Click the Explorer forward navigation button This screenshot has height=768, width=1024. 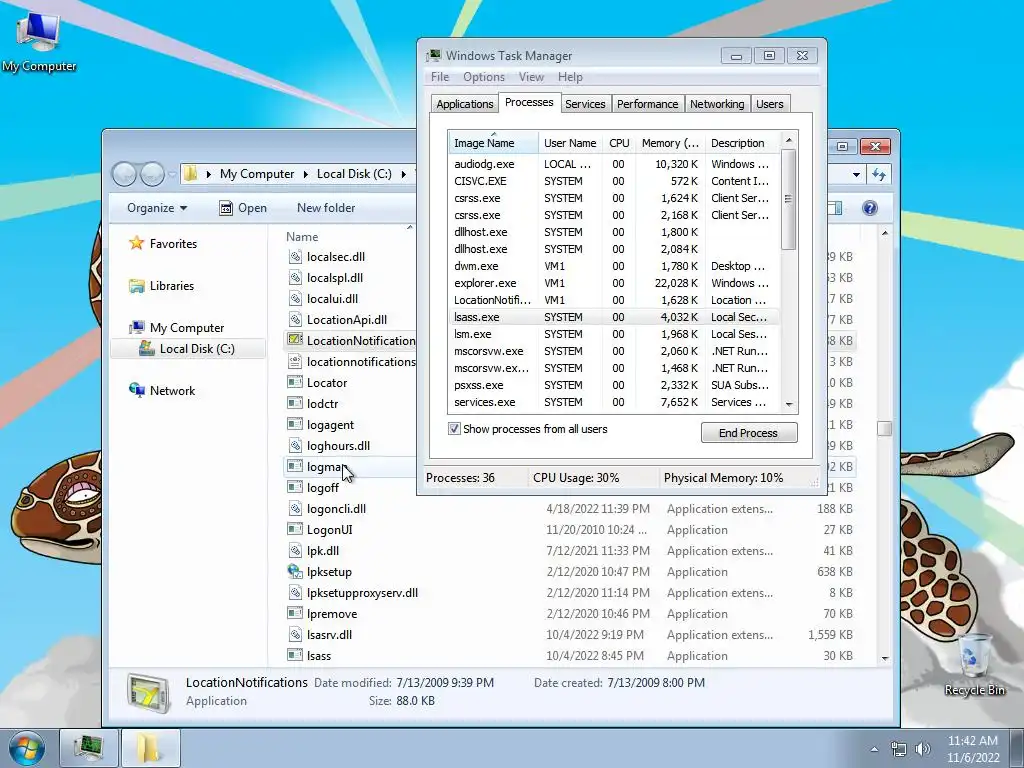coord(152,174)
